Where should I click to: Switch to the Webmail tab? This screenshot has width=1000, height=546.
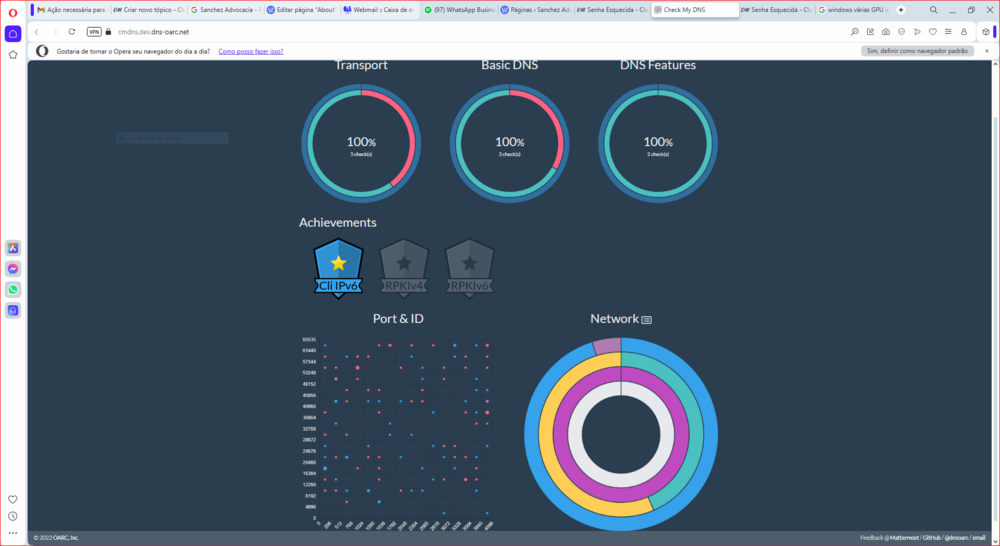375,9
